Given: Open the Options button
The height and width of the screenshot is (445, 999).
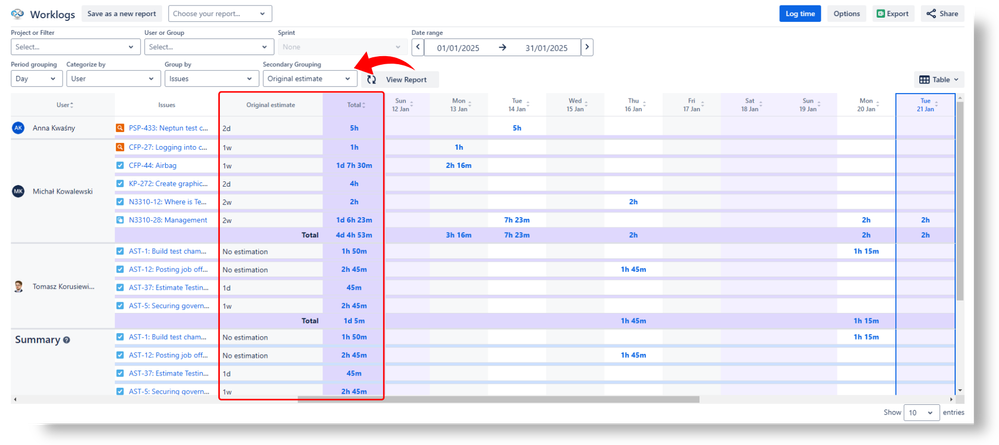Looking at the screenshot, I should 846,13.
